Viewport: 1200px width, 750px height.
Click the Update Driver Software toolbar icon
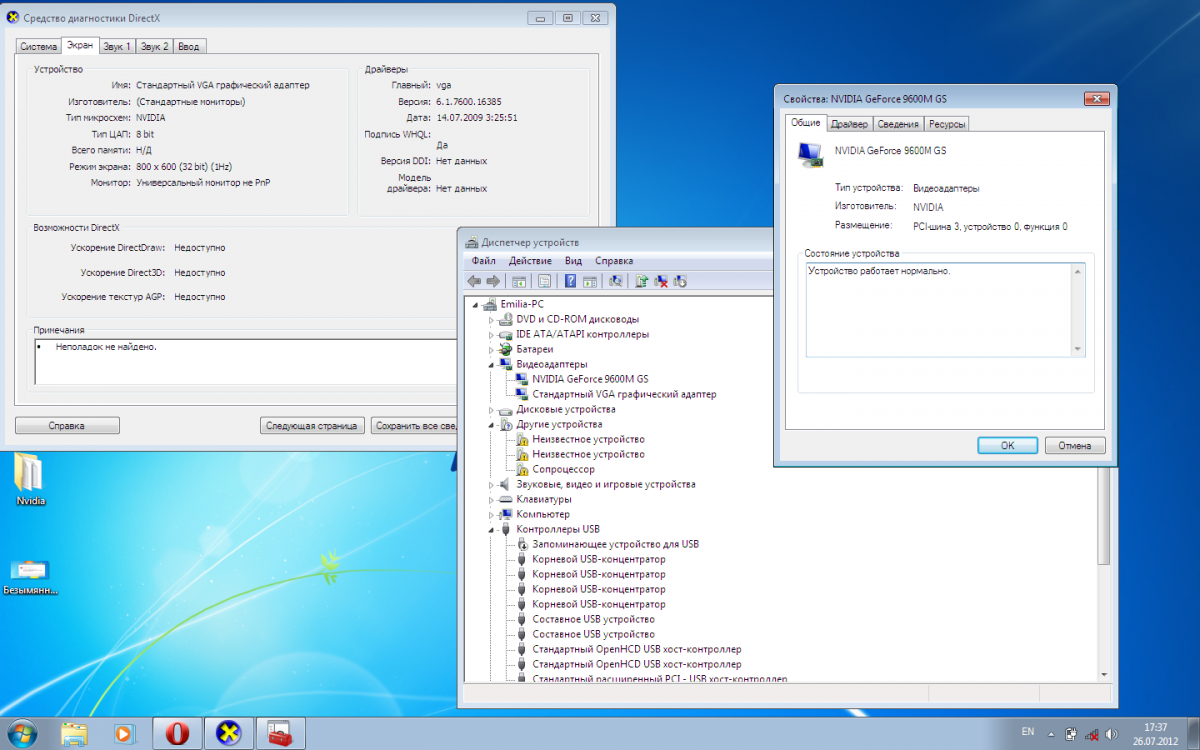click(x=642, y=281)
